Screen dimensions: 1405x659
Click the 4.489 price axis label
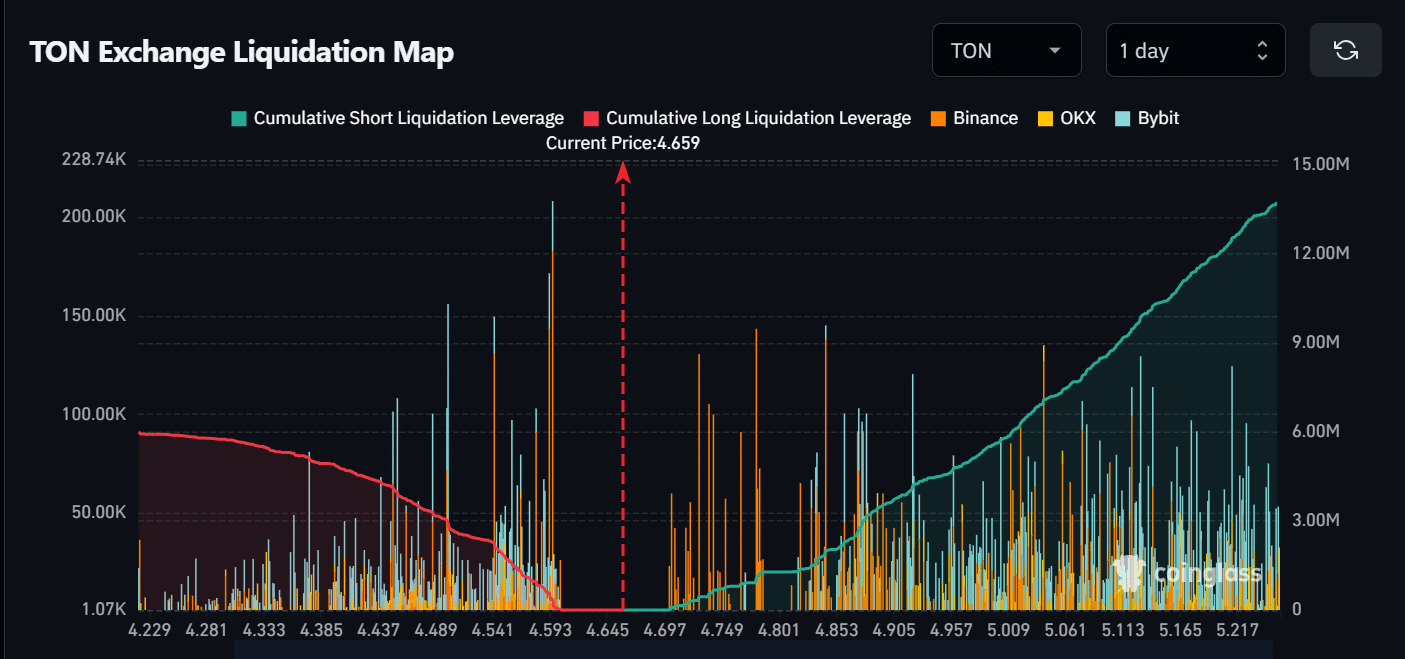pyautogui.click(x=435, y=630)
